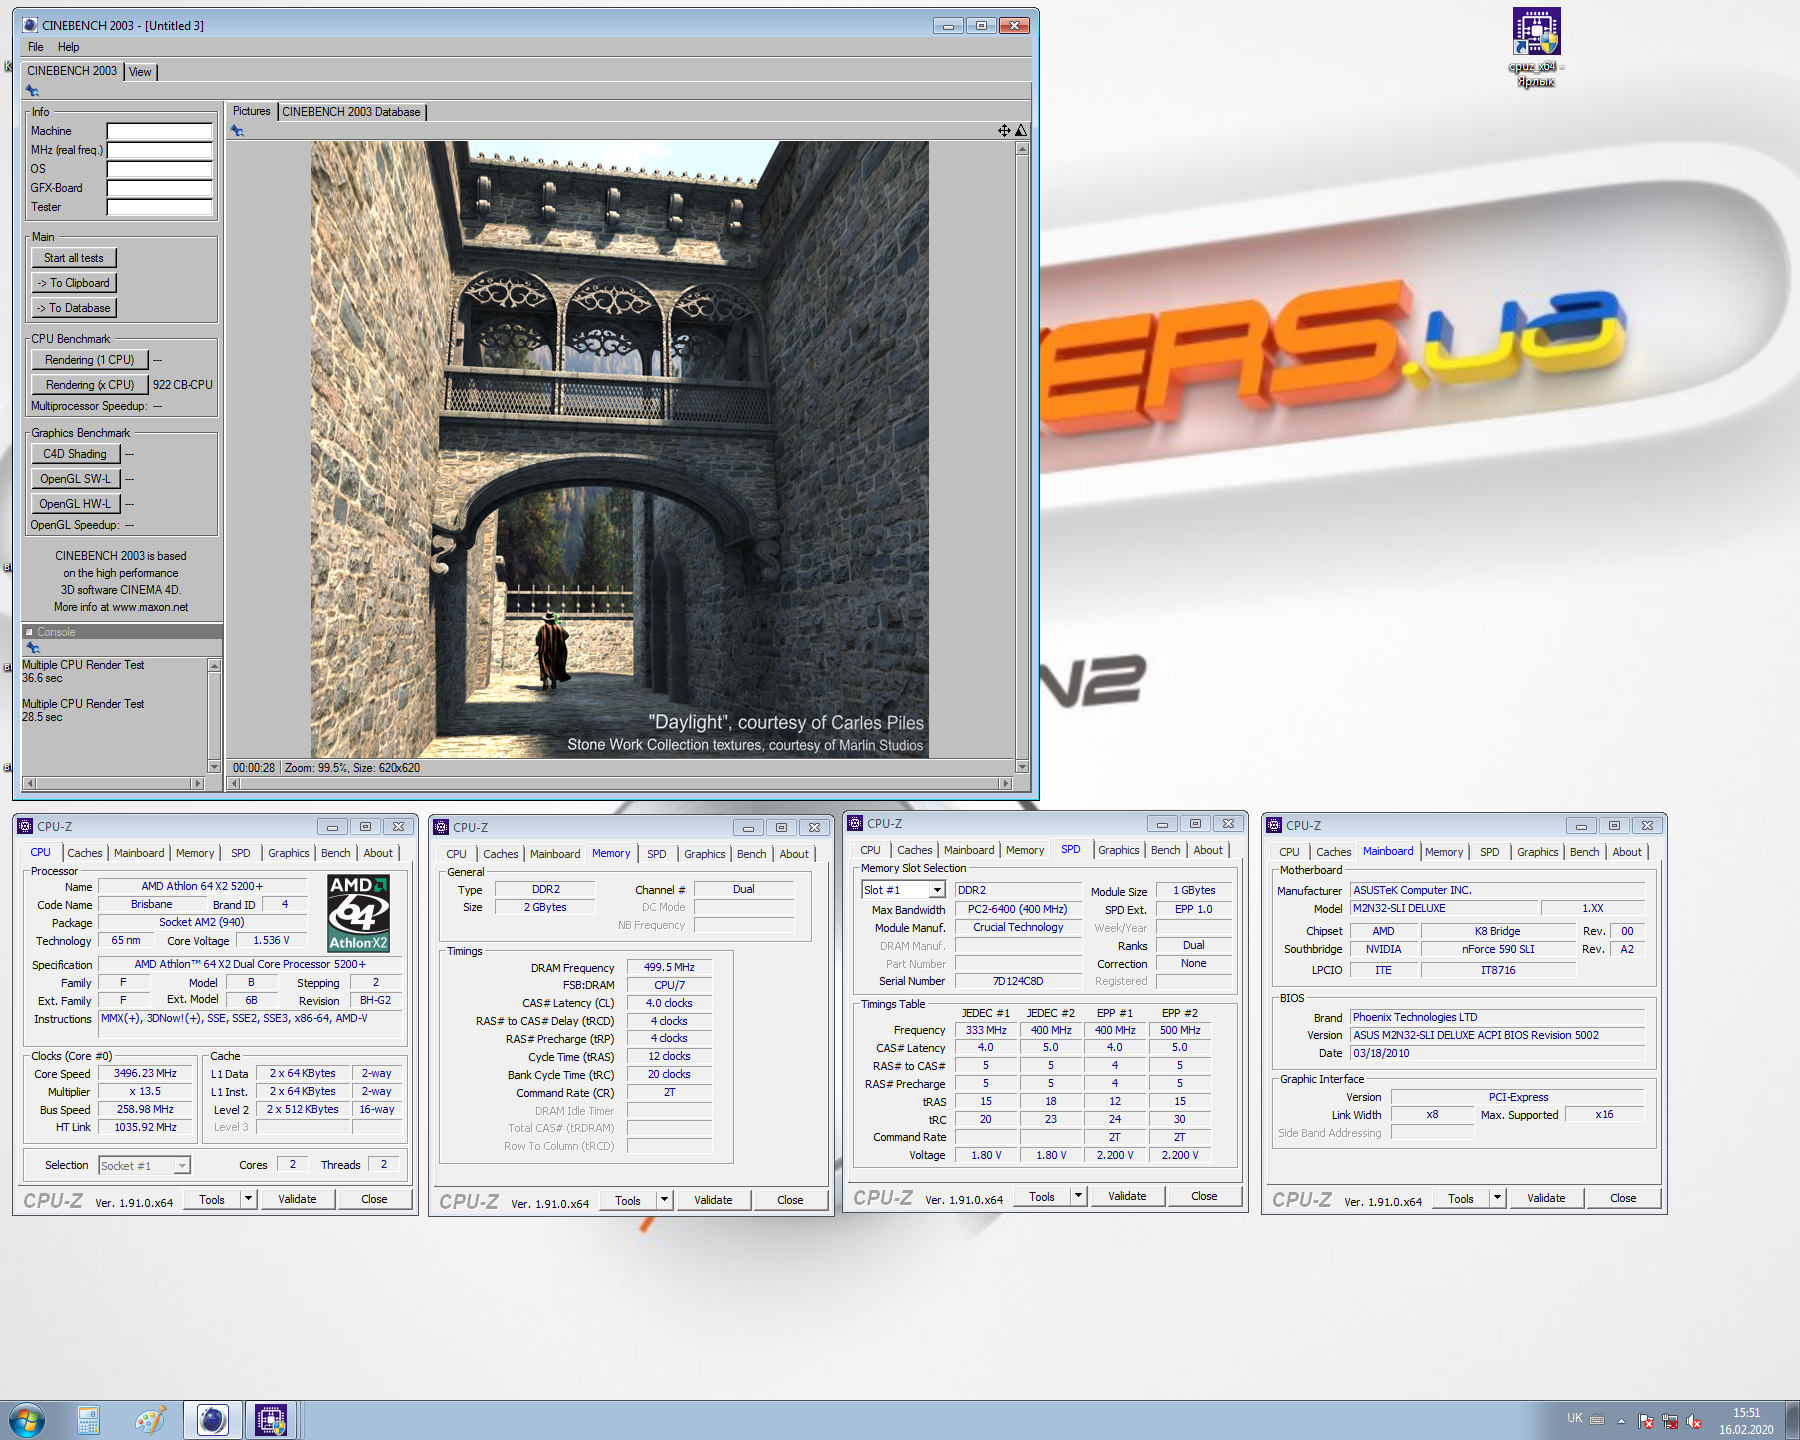Click the pin icon below CINEBENCH 2003 tab
Viewport: 1800px width, 1440px height.
click(x=32, y=90)
